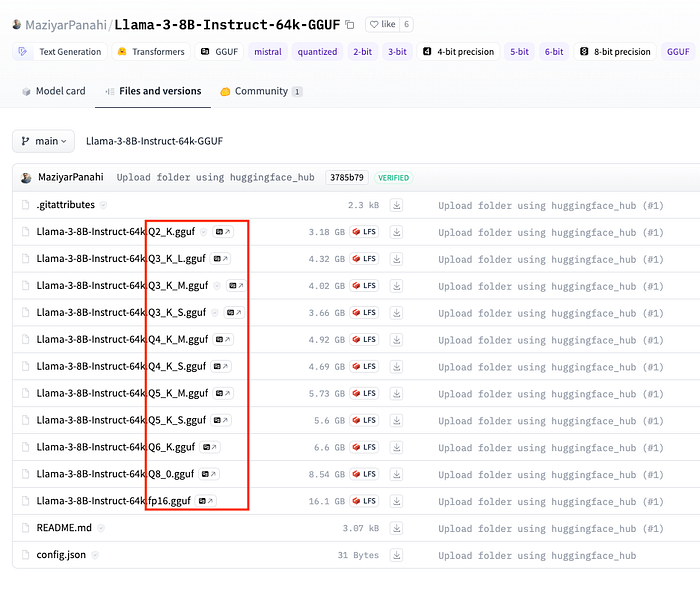Click the 3-bit tag
Screen dimensions: 700x595
tap(397, 52)
